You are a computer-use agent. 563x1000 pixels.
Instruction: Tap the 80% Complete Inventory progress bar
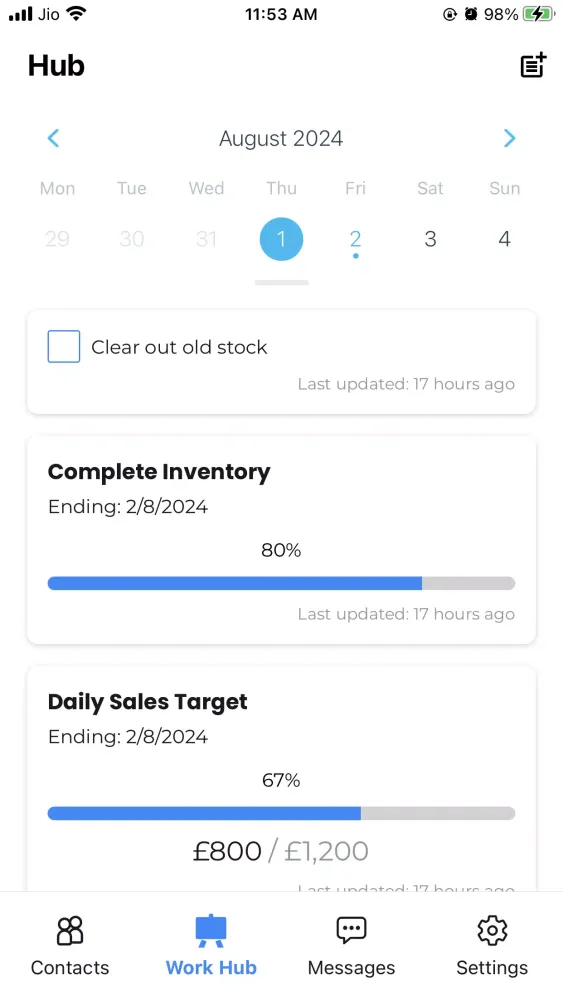[x=281, y=583]
